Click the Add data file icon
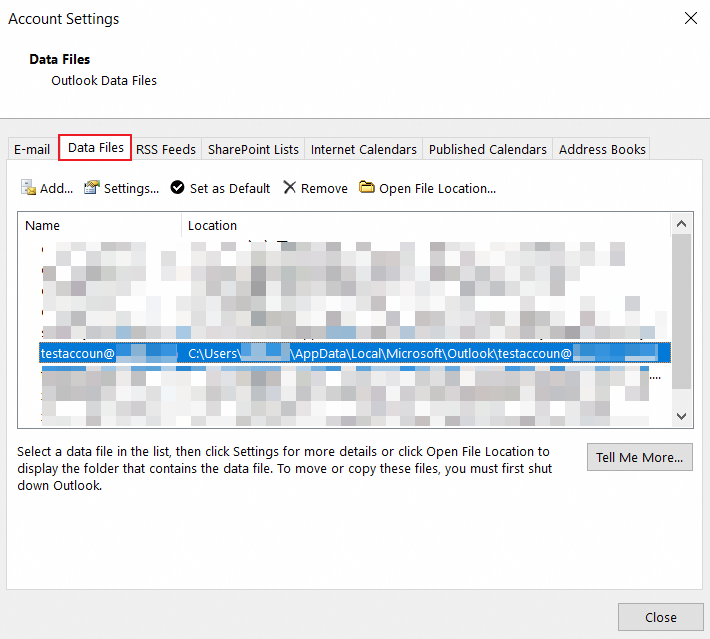The height and width of the screenshot is (639, 710). pos(28,187)
